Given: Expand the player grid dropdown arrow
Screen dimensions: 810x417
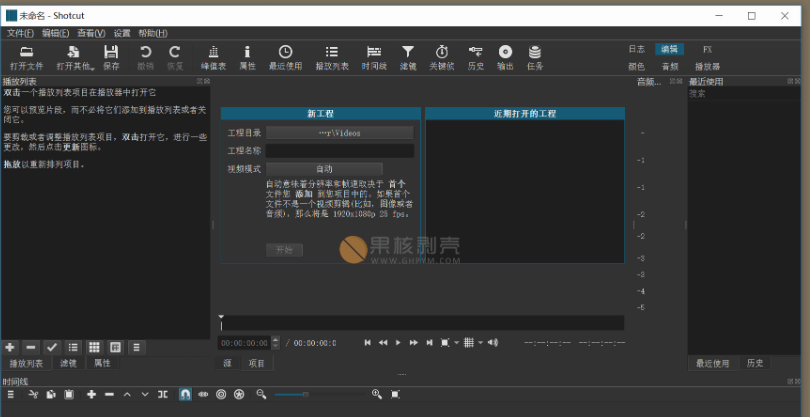Looking at the screenshot, I should [x=480, y=343].
